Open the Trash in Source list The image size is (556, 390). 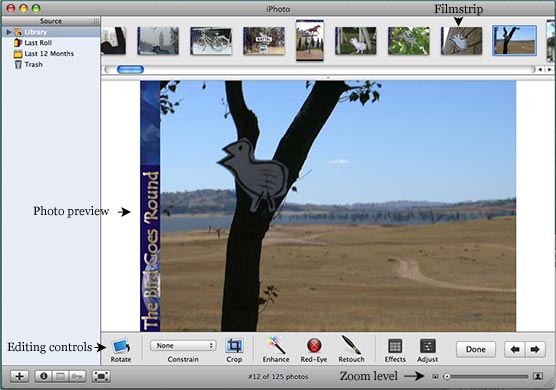(x=51, y=65)
